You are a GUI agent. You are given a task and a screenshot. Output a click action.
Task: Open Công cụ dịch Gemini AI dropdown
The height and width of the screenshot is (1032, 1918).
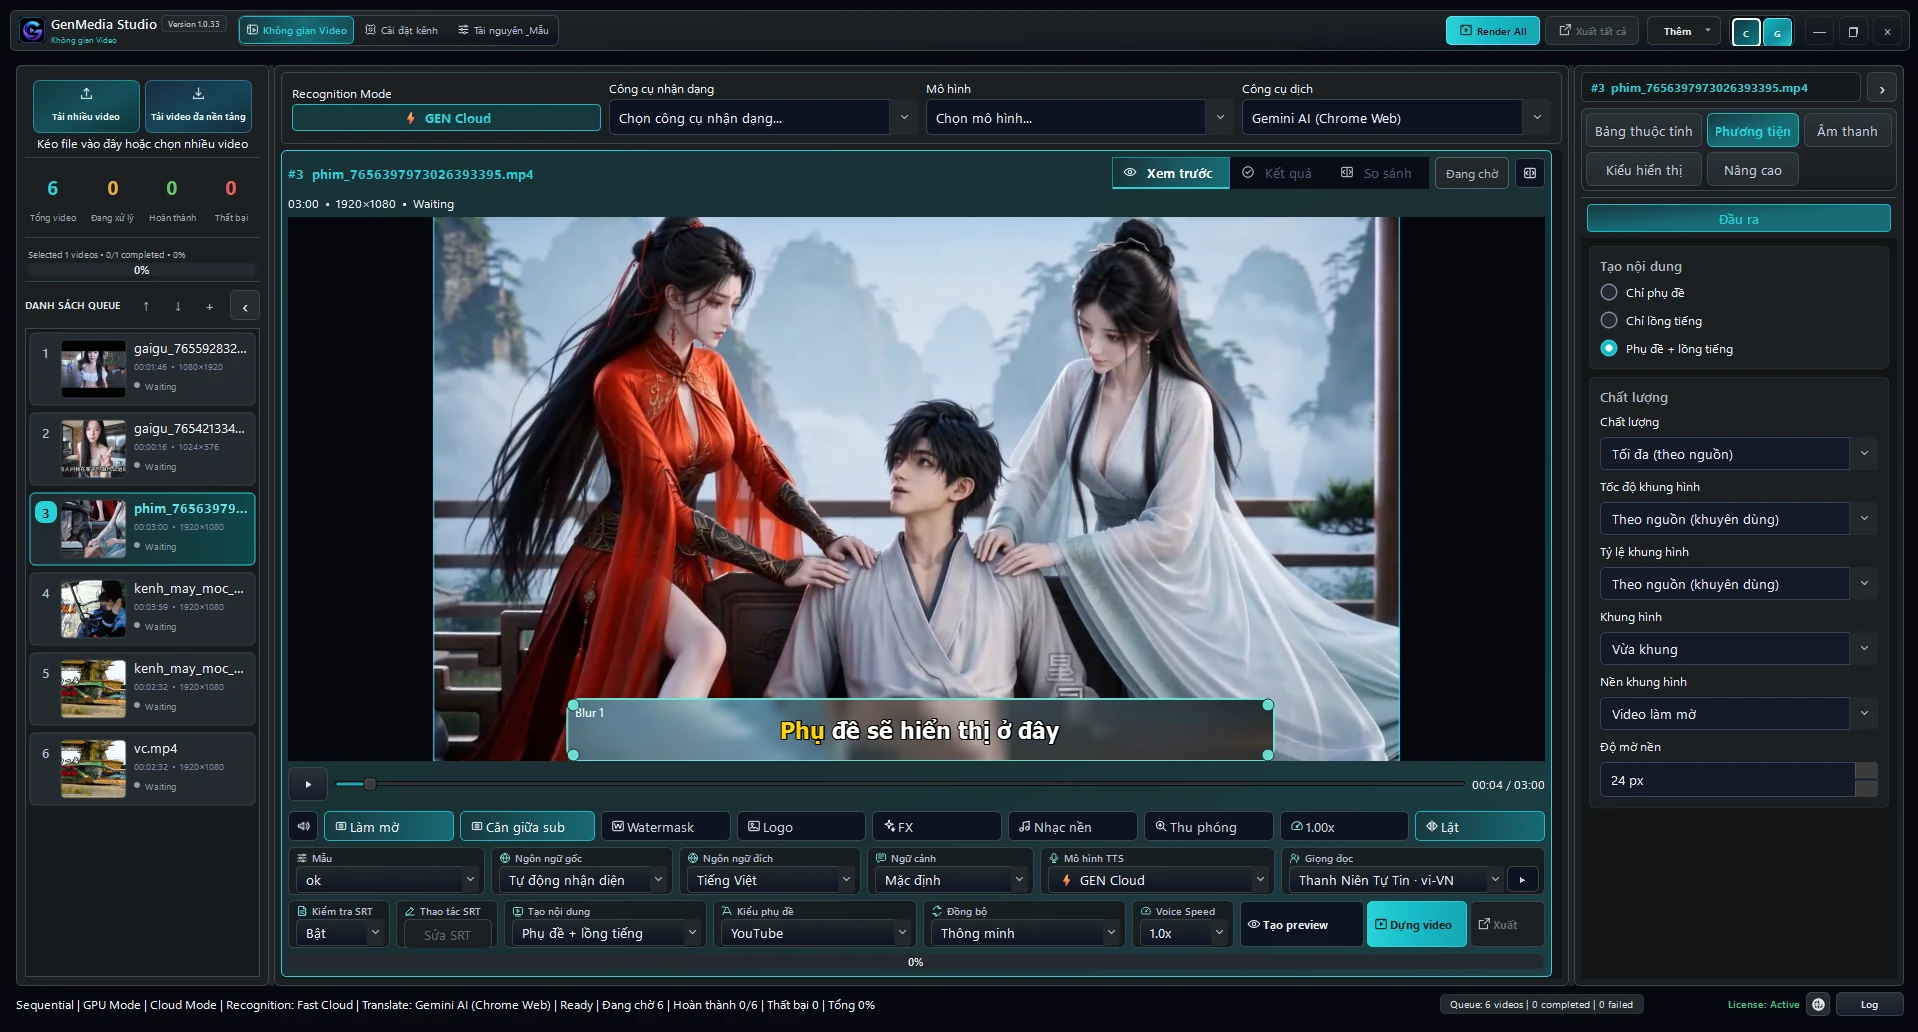click(x=1396, y=118)
